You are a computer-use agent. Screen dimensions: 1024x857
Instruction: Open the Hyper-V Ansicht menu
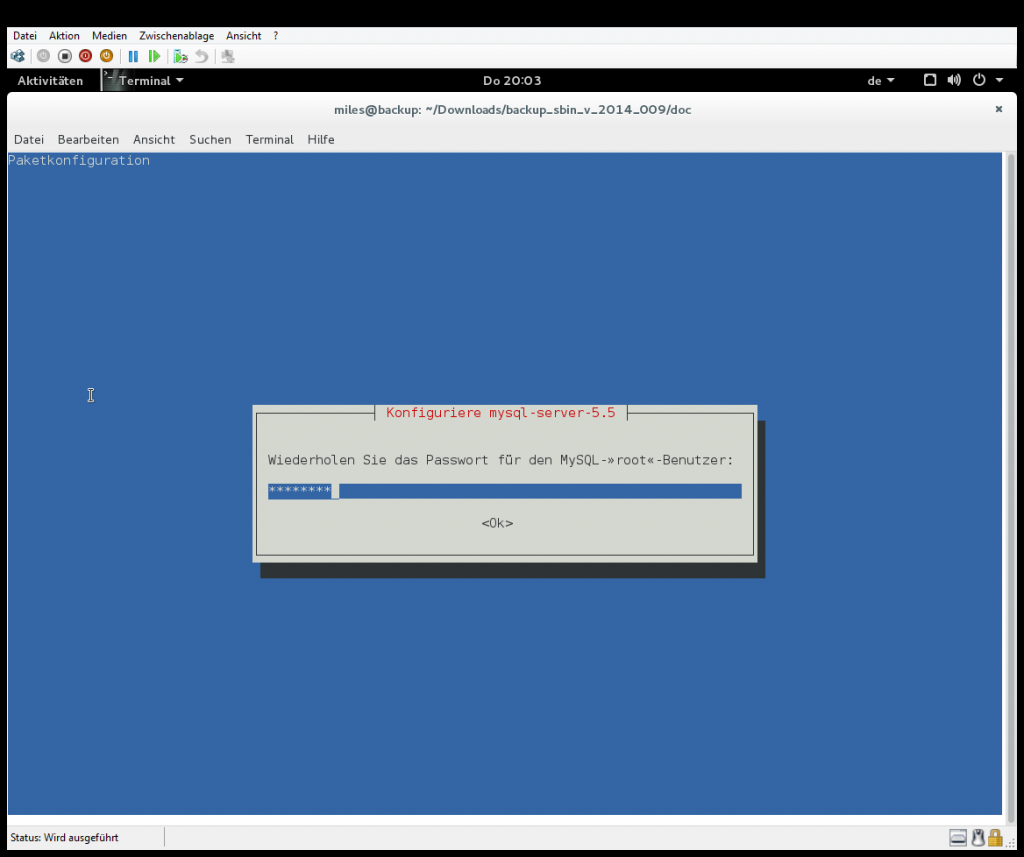pyautogui.click(x=244, y=36)
